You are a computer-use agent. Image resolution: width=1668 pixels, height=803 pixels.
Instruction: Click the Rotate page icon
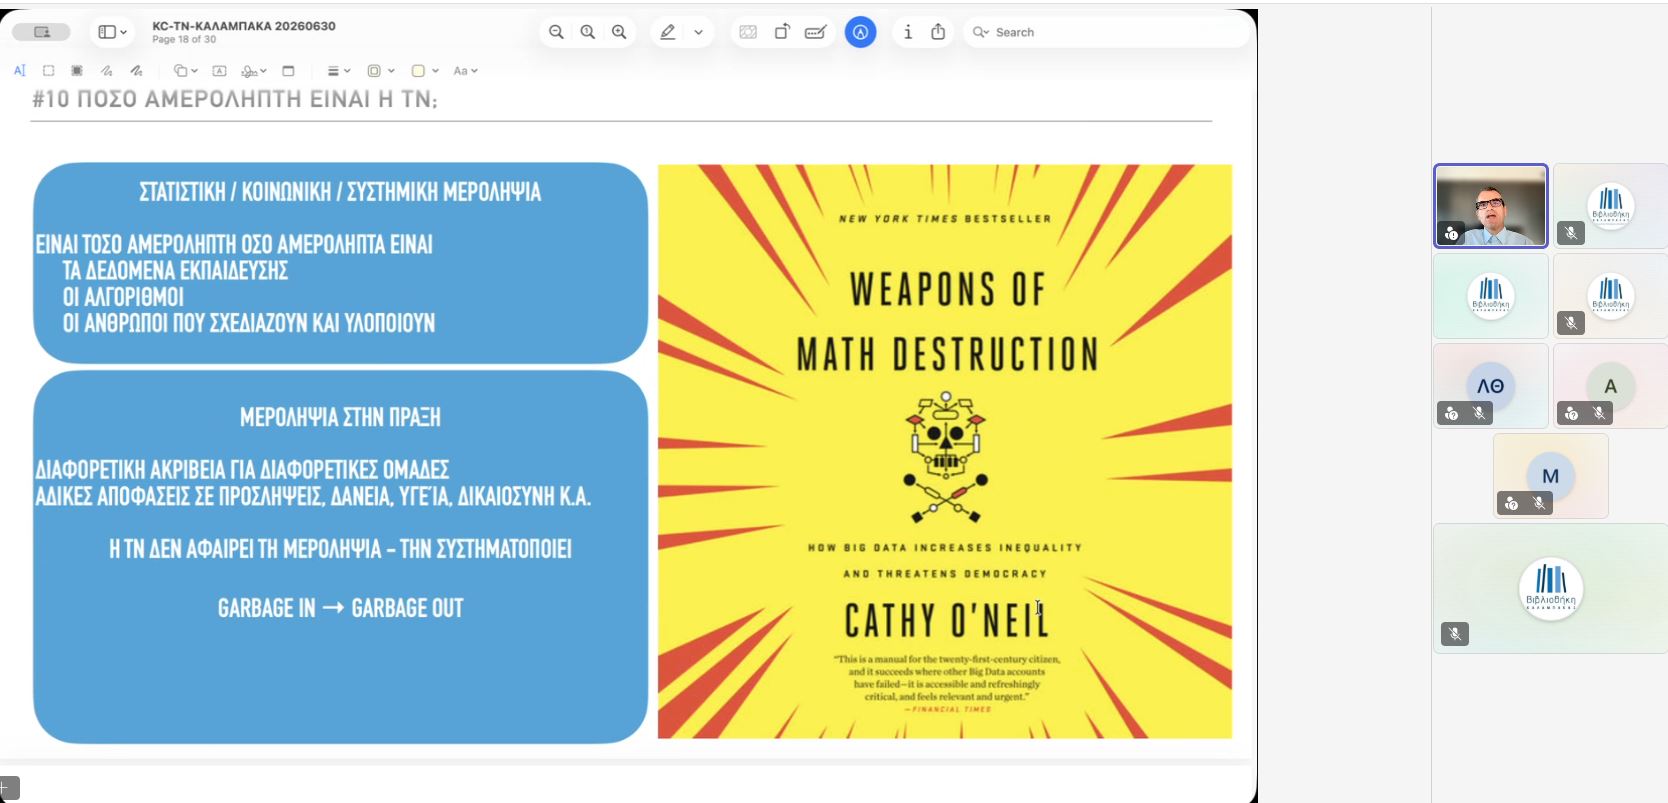coord(782,32)
